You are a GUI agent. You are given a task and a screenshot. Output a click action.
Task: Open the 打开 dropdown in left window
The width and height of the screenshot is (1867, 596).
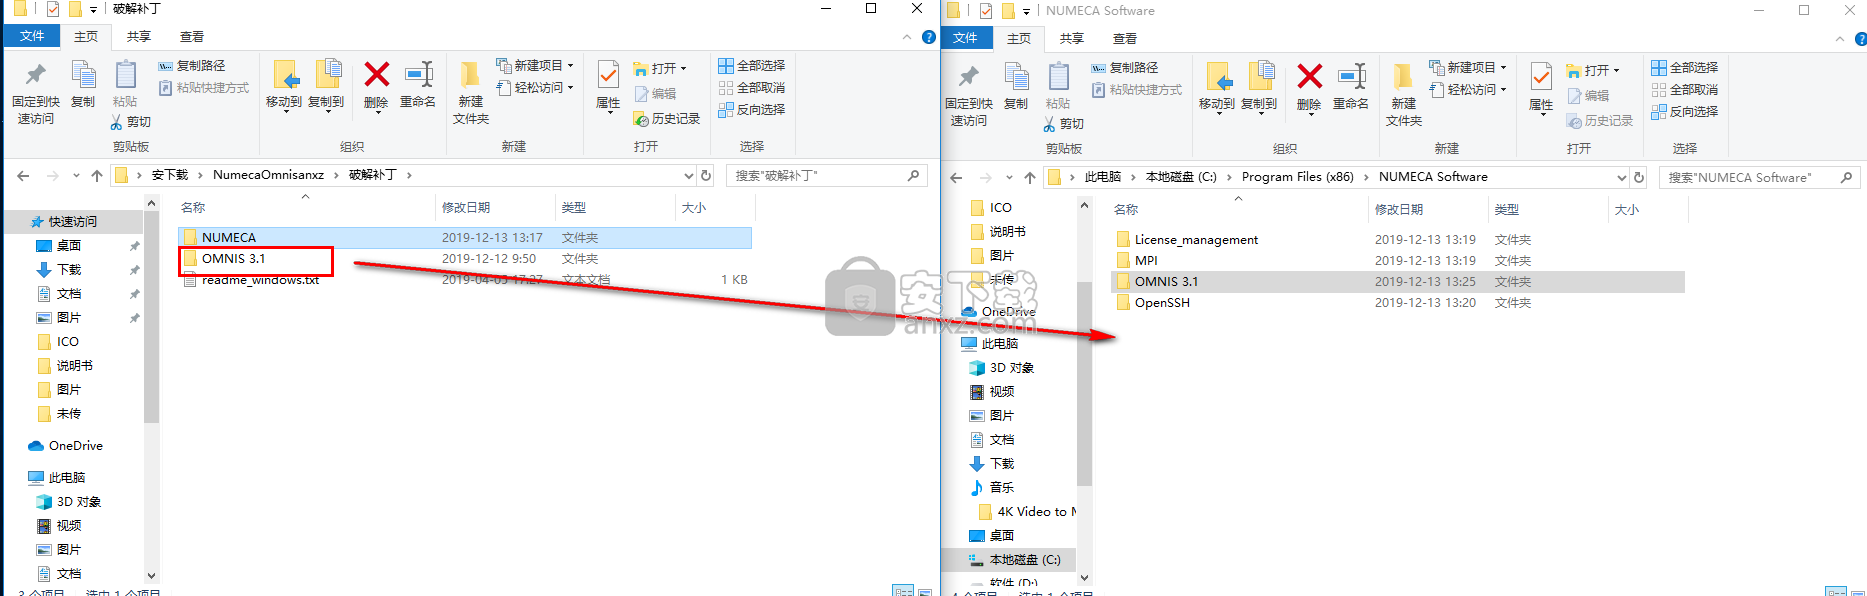(x=660, y=69)
